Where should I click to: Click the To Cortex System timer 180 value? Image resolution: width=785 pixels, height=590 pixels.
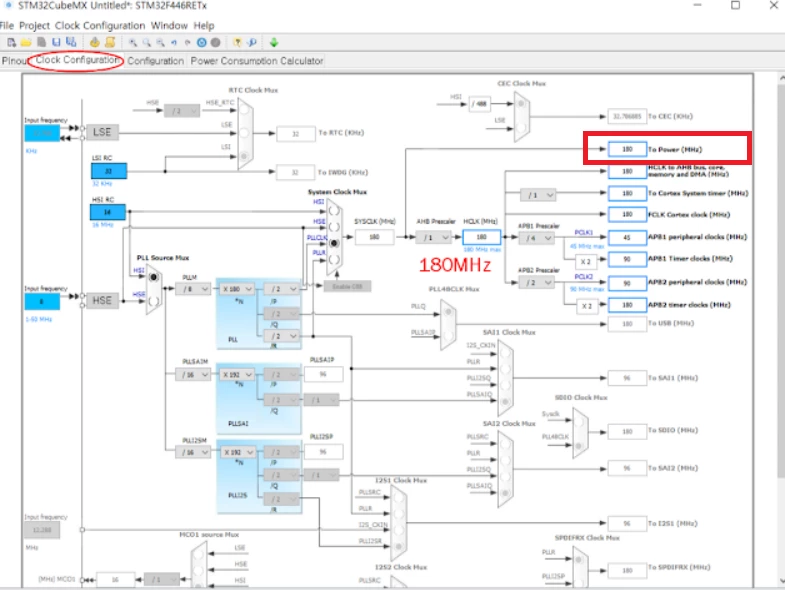627,193
